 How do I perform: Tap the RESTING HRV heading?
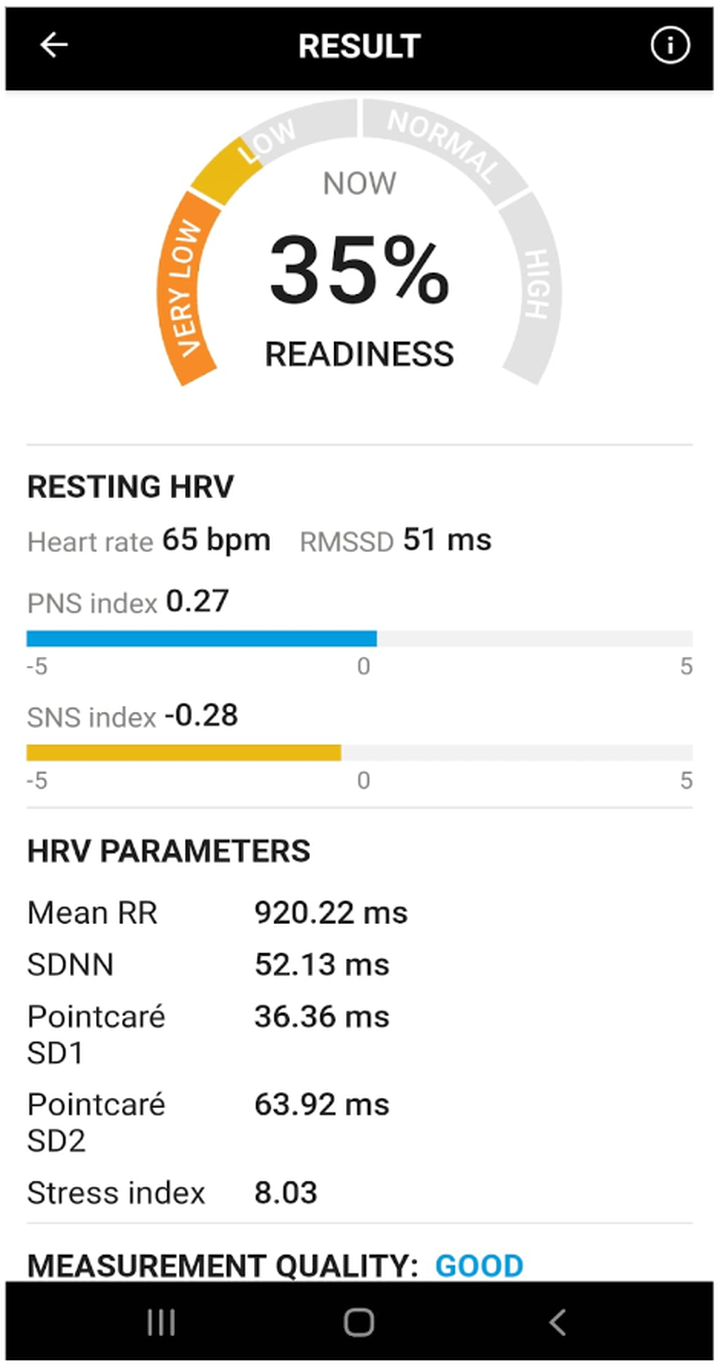(130, 487)
